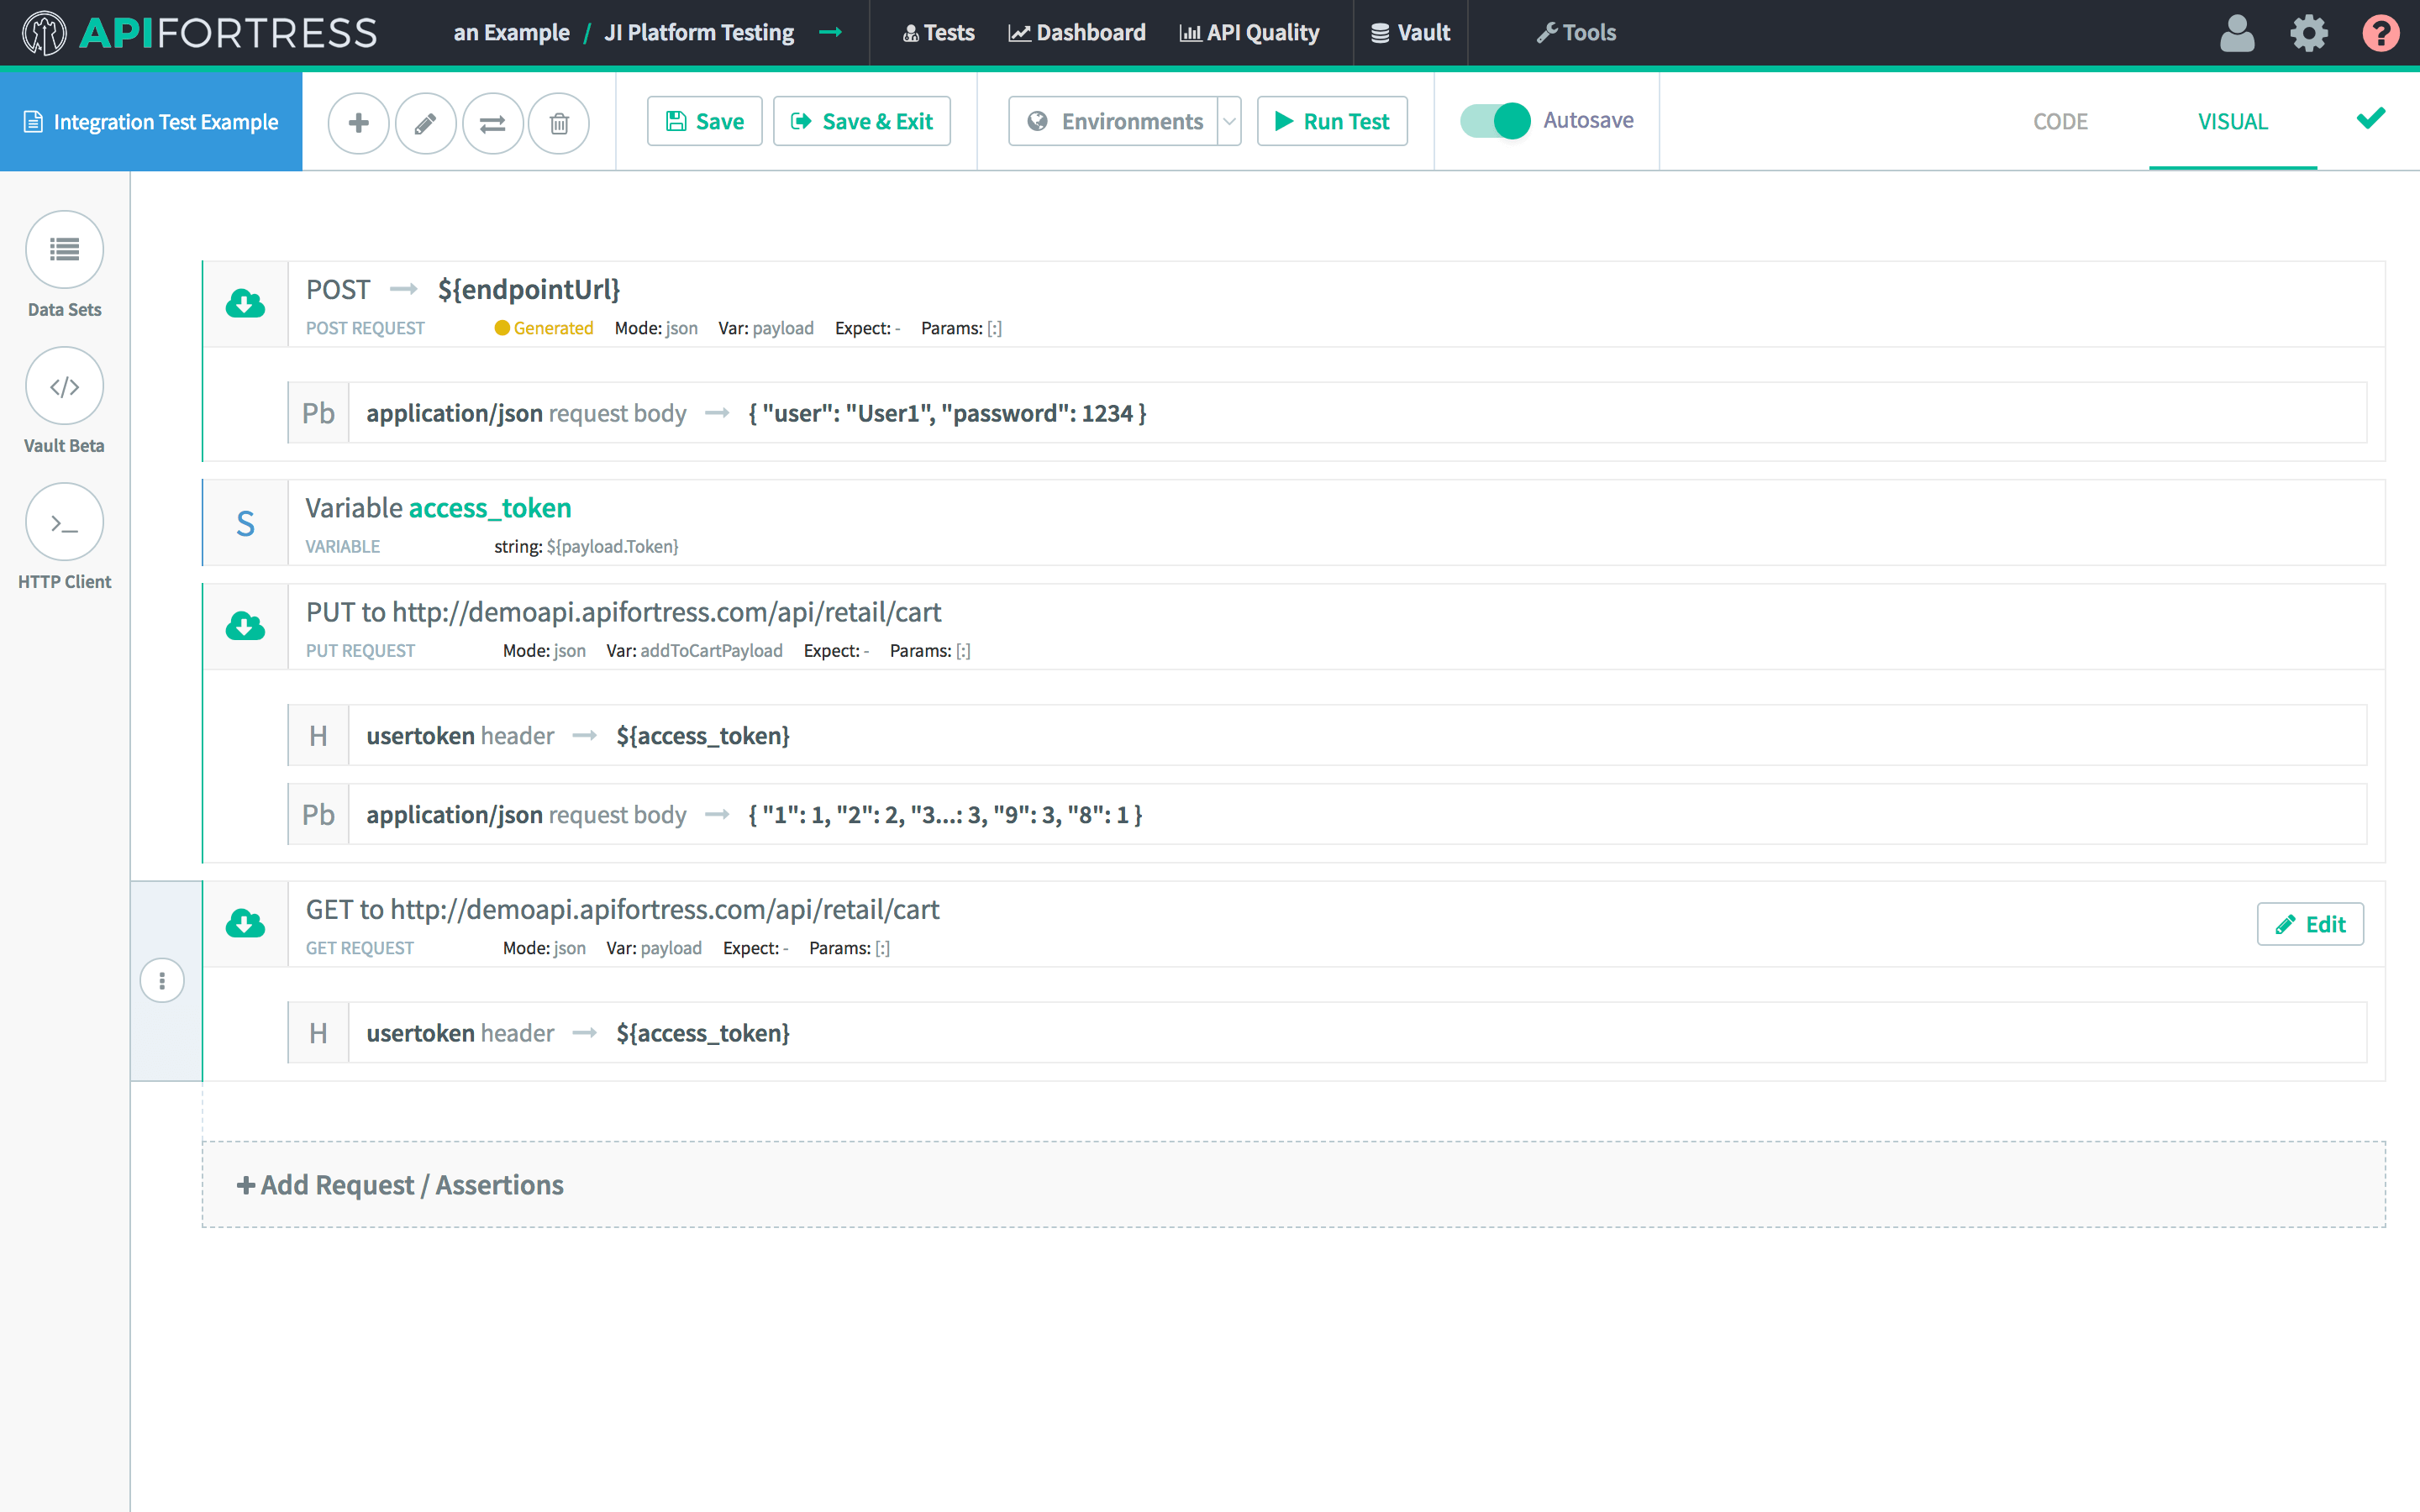Open the Vault Beta sidebar panel
The height and width of the screenshot is (1512, 2420).
pos(65,386)
